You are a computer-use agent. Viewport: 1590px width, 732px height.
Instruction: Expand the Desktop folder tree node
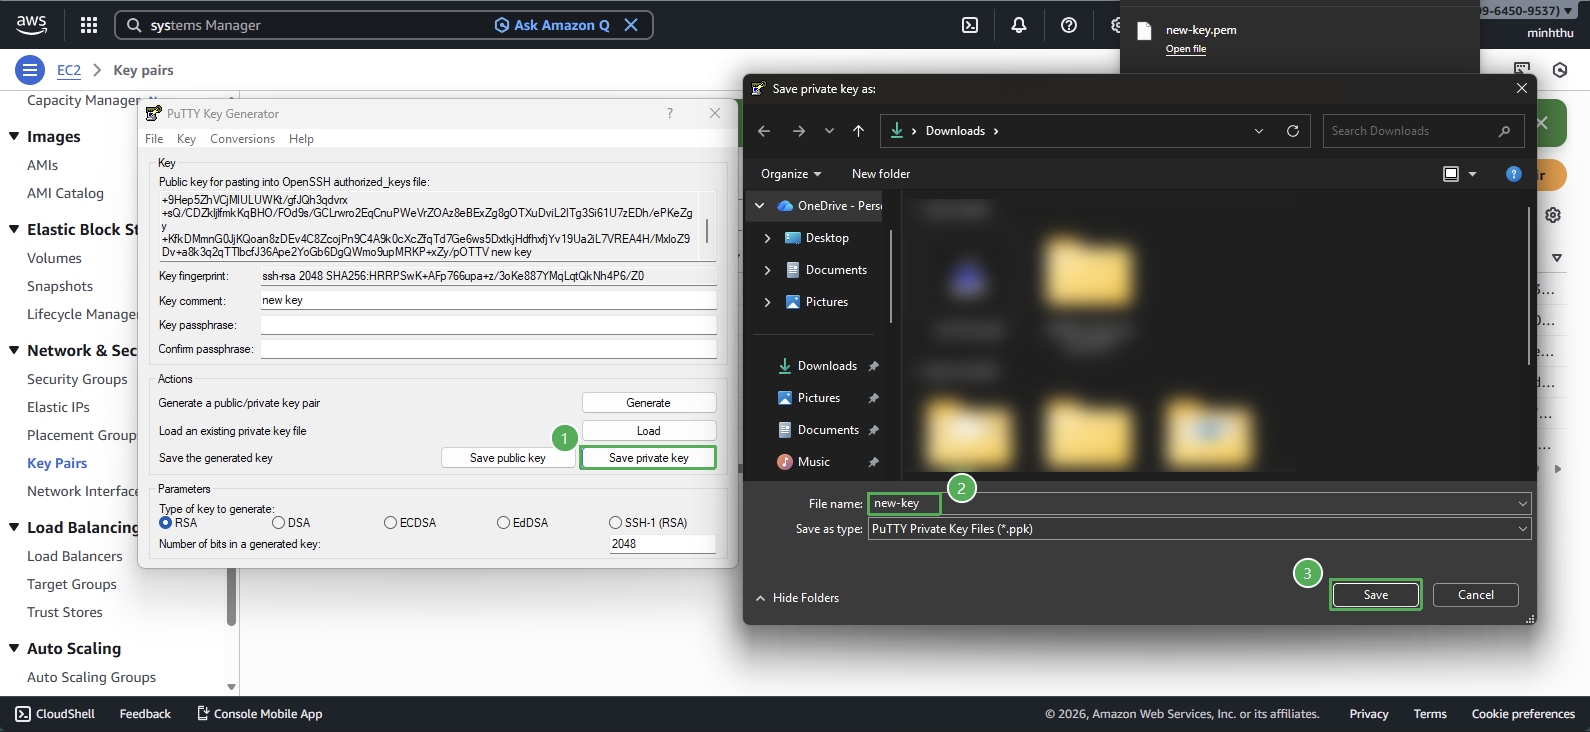click(767, 238)
